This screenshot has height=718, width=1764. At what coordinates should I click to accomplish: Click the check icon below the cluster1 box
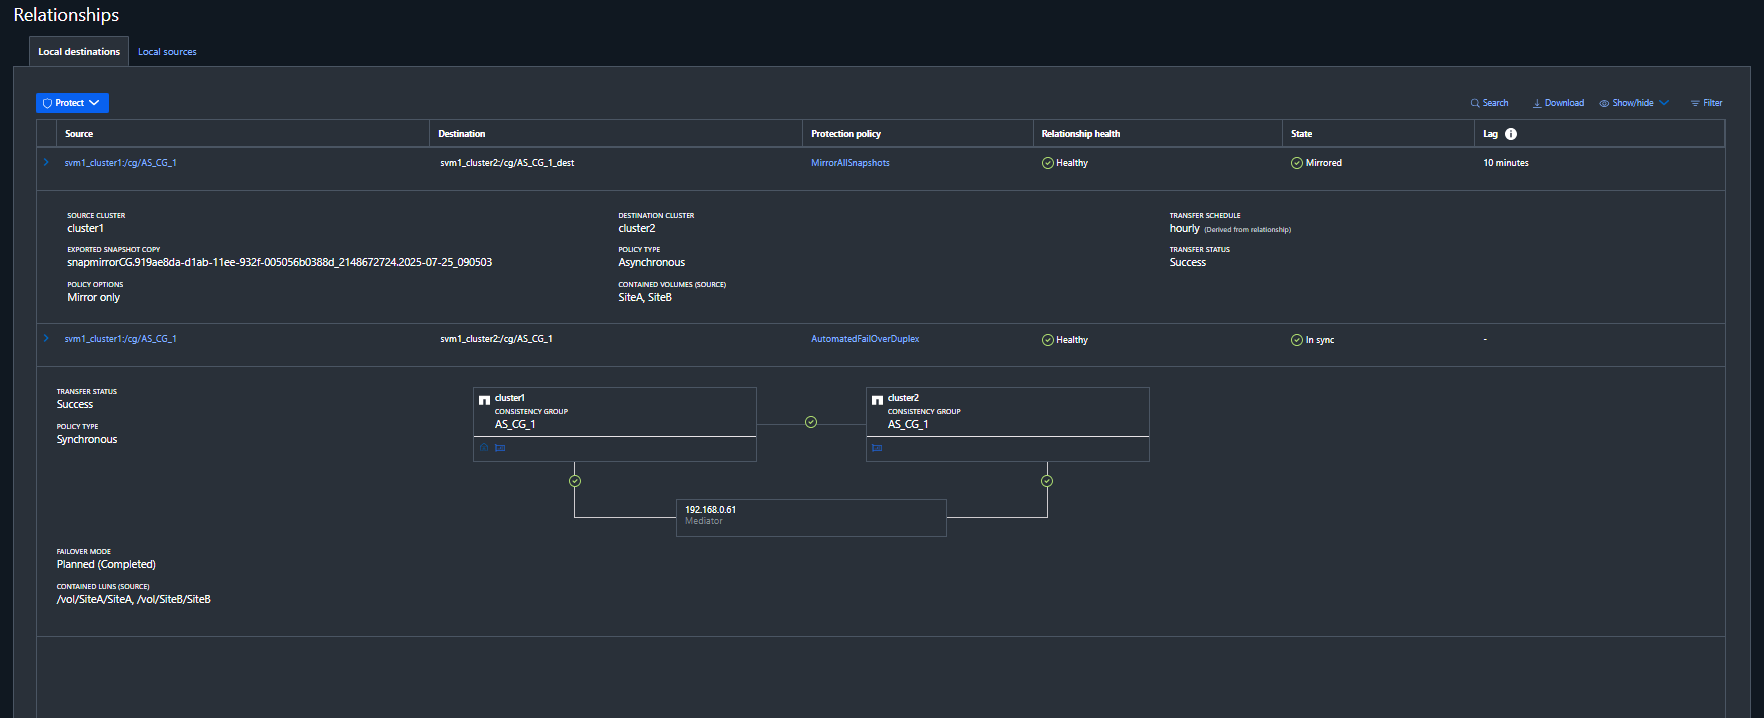pyautogui.click(x=575, y=481)
